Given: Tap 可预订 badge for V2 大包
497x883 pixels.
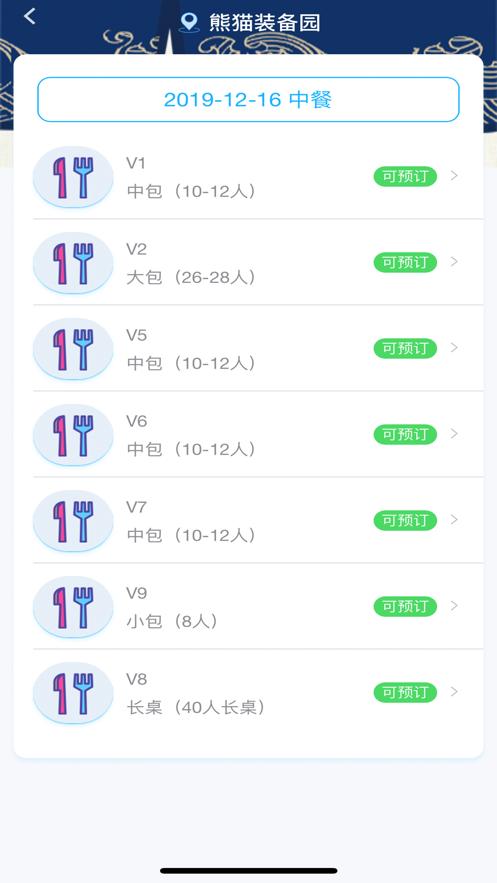Looking at the screenshot, I should (405, 262).
